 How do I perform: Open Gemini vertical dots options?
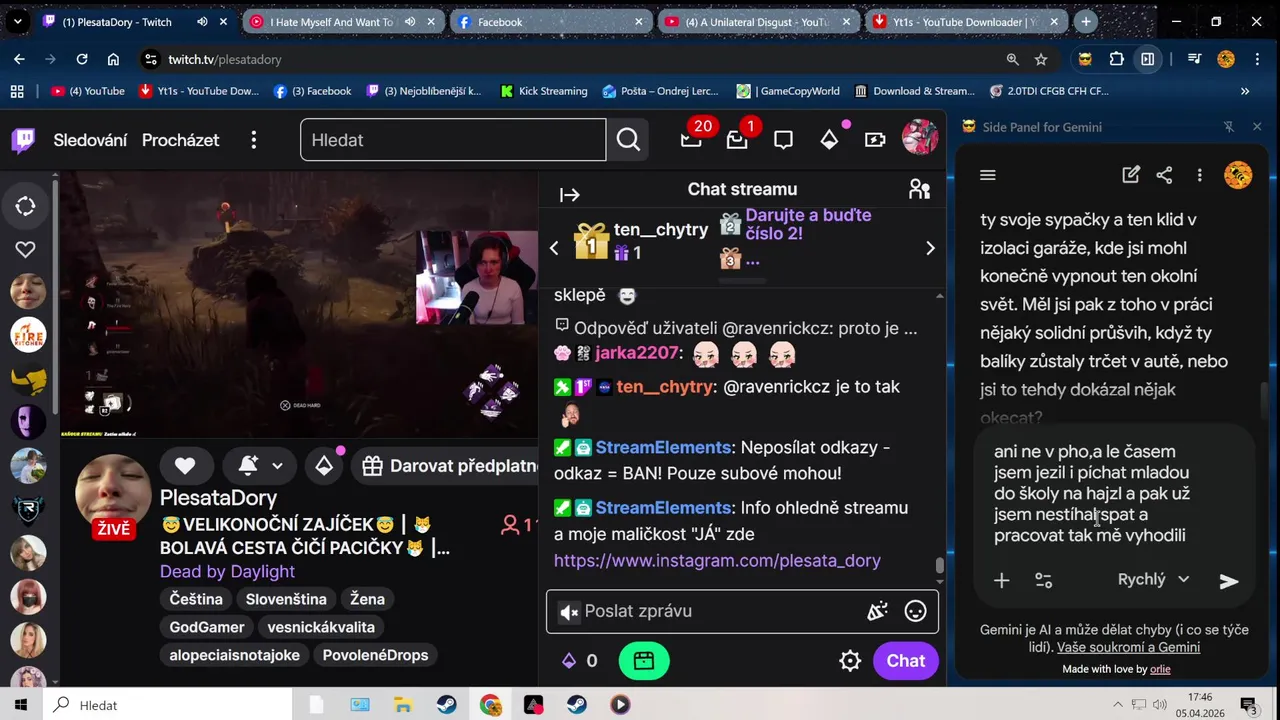[x=1199, y=175]
